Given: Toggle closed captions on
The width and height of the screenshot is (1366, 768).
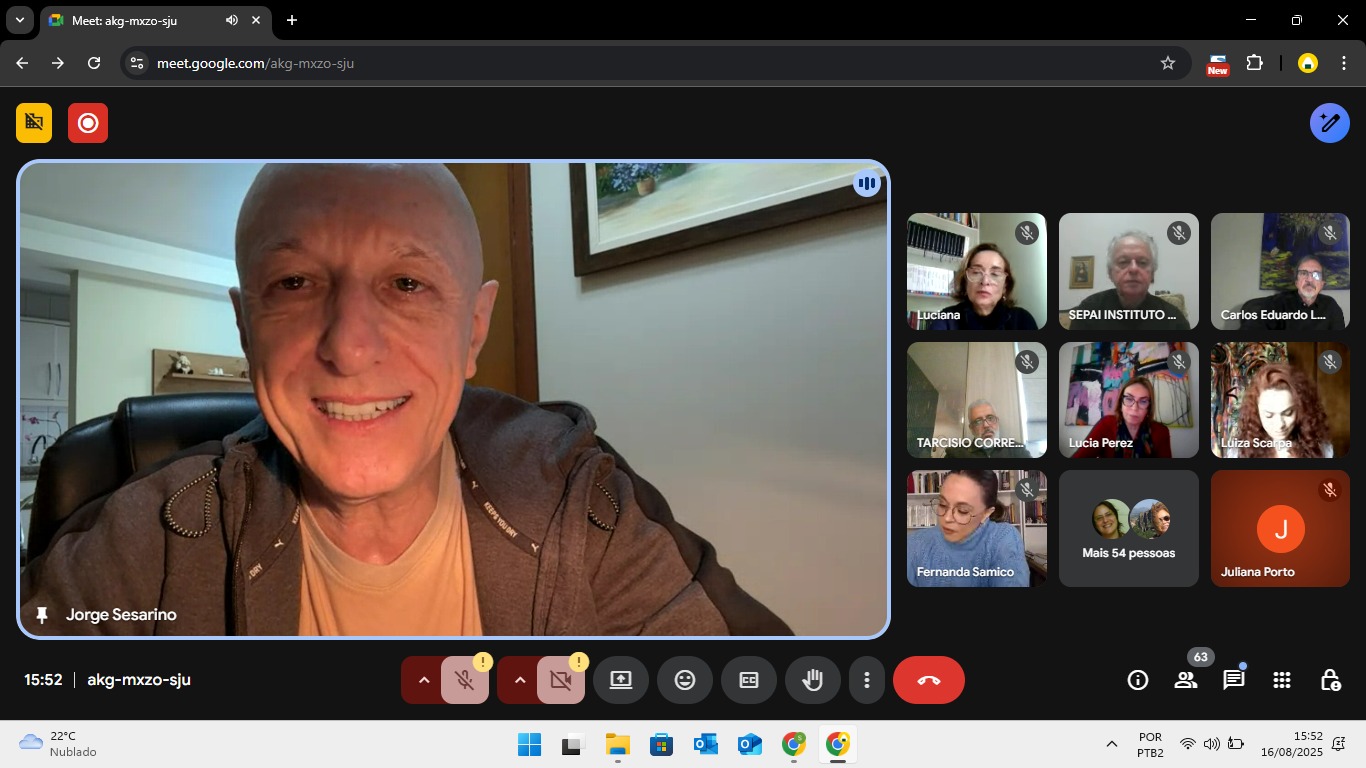Looking at the screenshot, I should (748, 680).
